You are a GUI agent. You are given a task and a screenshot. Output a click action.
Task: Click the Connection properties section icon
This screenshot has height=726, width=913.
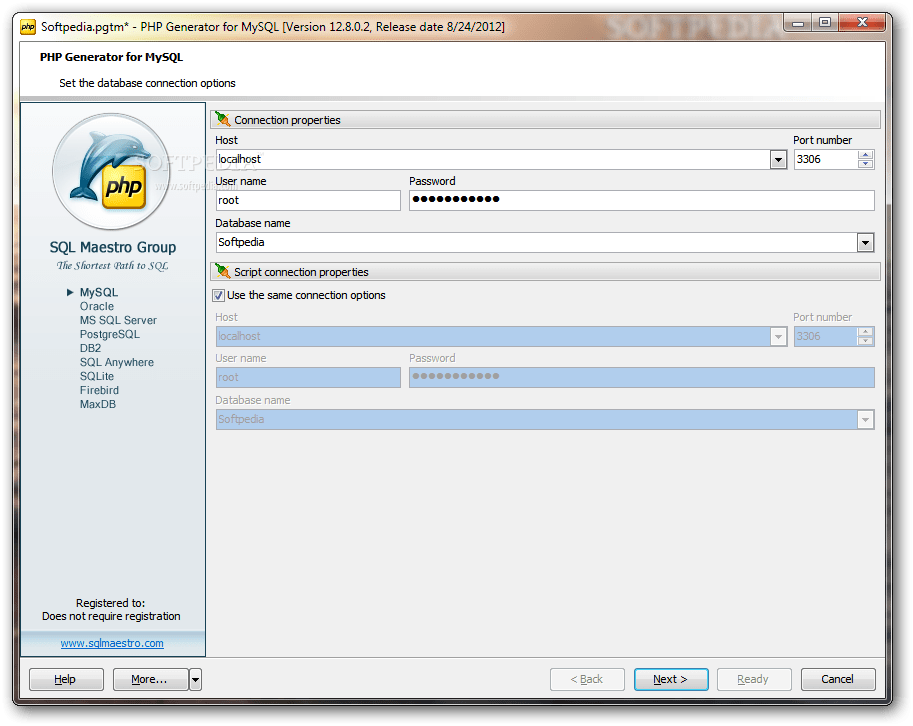[222, 119]
